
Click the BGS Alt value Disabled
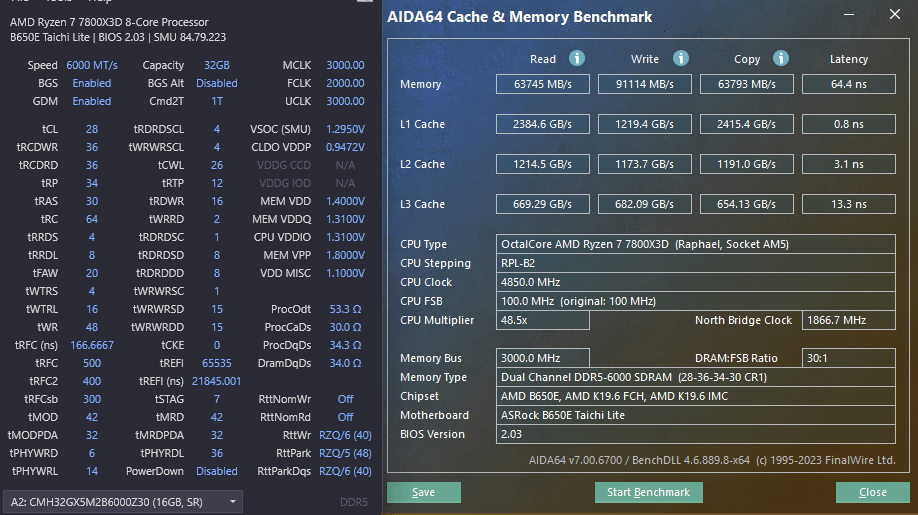point(217,83)
